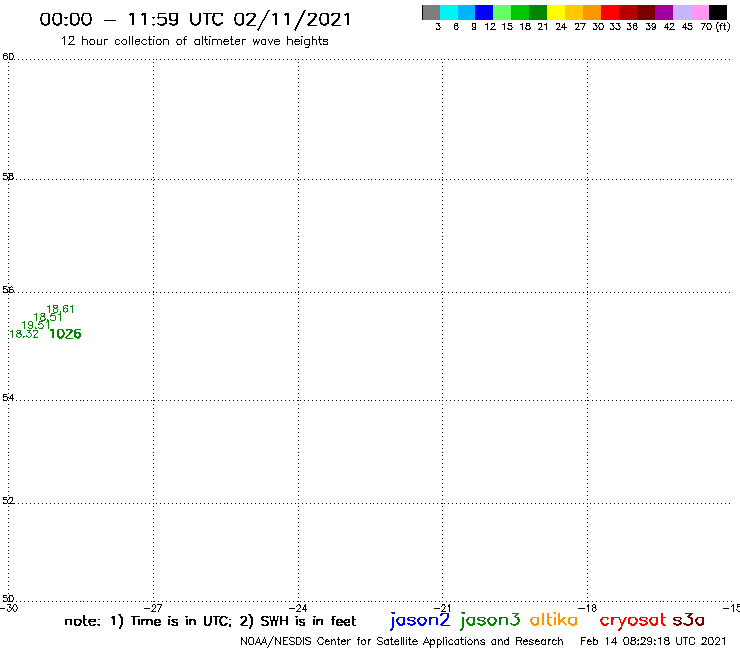Select the yellow legend swatch
This screenshot has height=650, width=740.
(x=556, y=12)
